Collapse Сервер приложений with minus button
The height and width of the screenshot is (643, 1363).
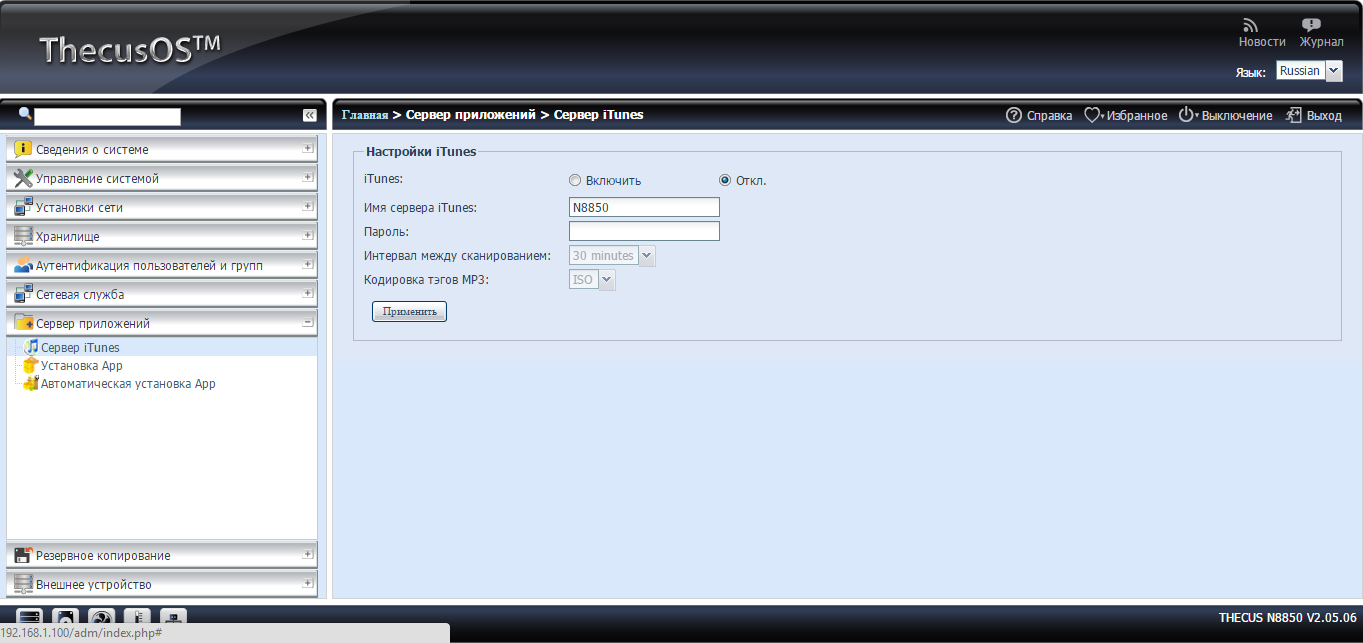[308, 322]
